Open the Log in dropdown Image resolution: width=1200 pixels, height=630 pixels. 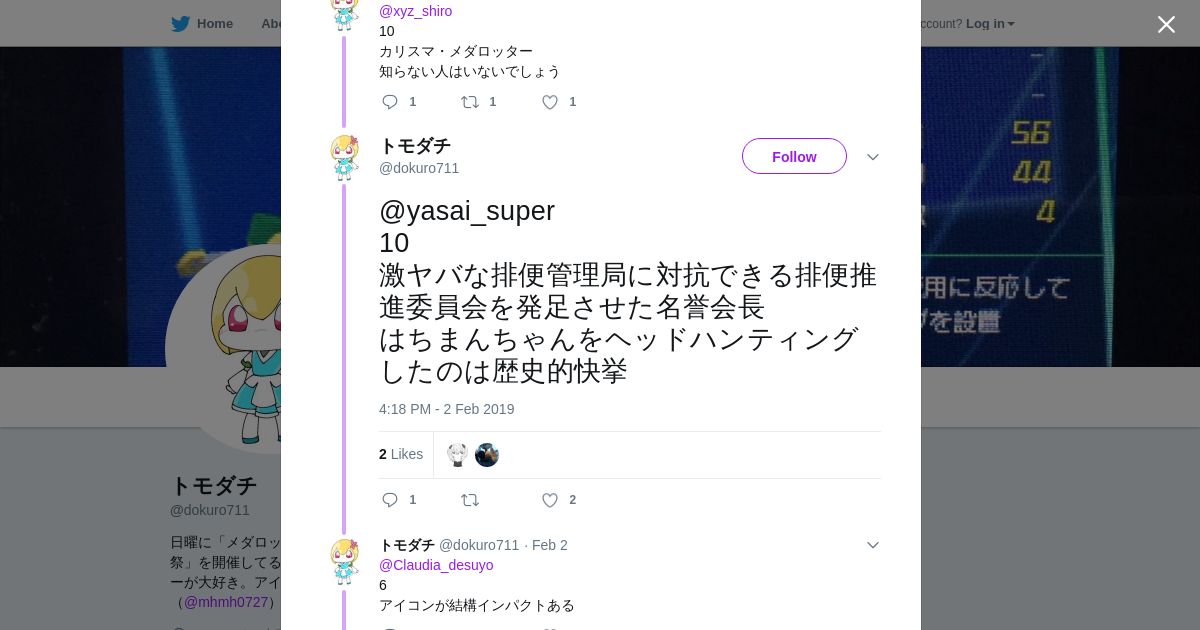[990, 23]
